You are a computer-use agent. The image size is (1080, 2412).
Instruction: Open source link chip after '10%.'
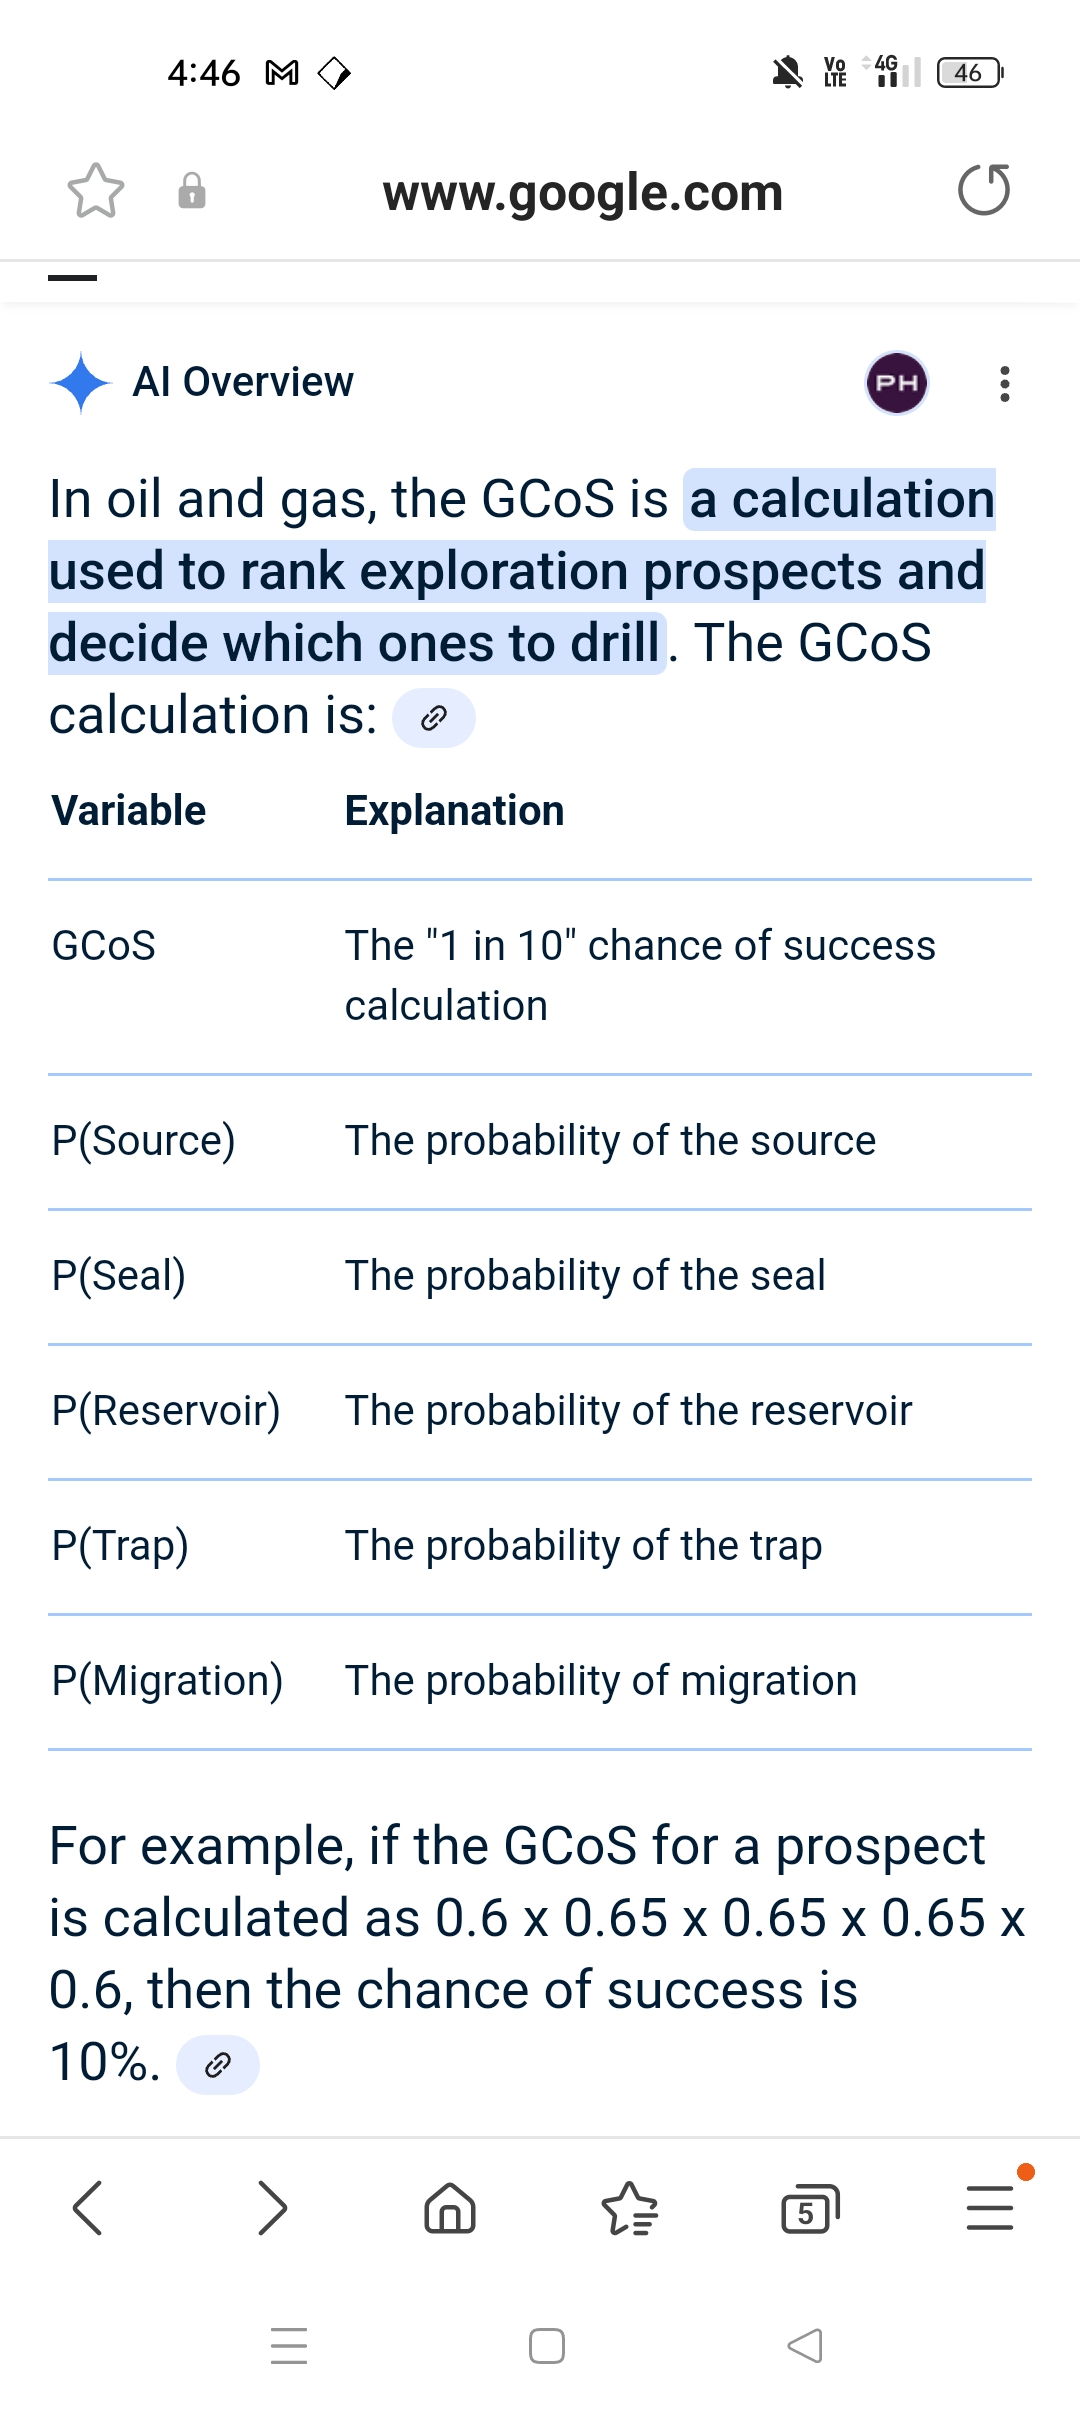coord(218,2065)
